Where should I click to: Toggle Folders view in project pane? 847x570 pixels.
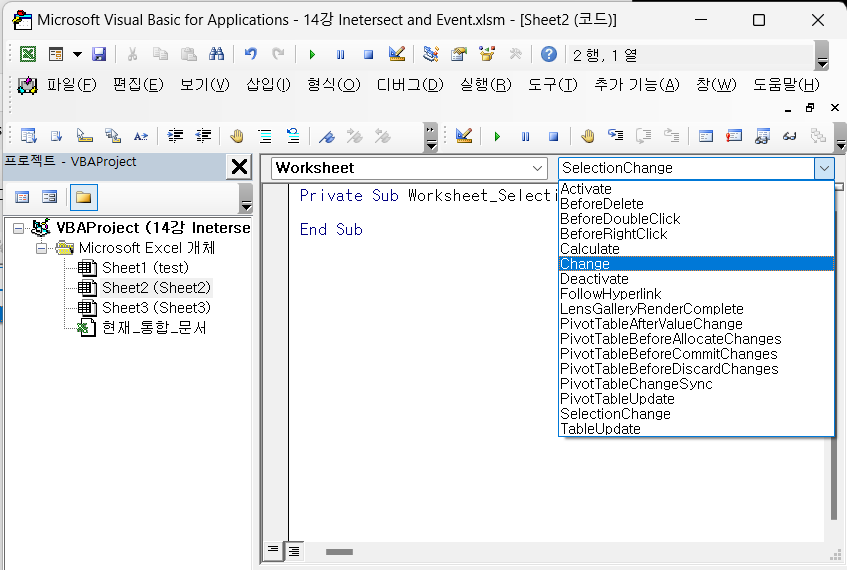pyautogui.click(x=84, y=197)
